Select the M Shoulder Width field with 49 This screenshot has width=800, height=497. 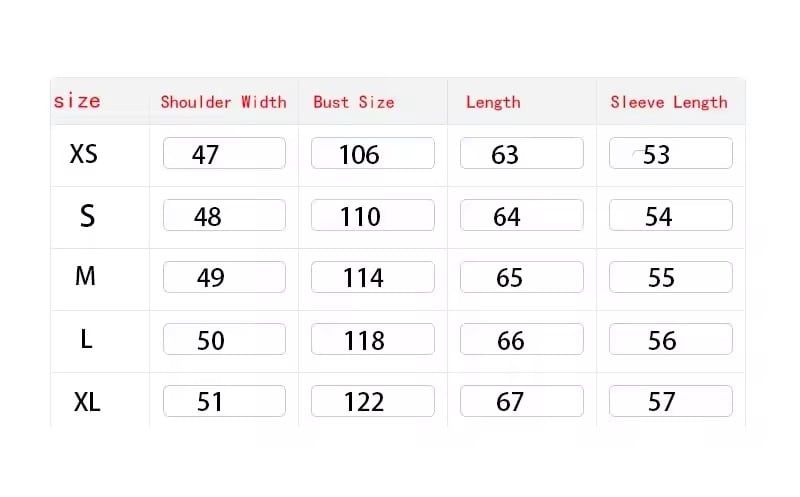(224, 278)
